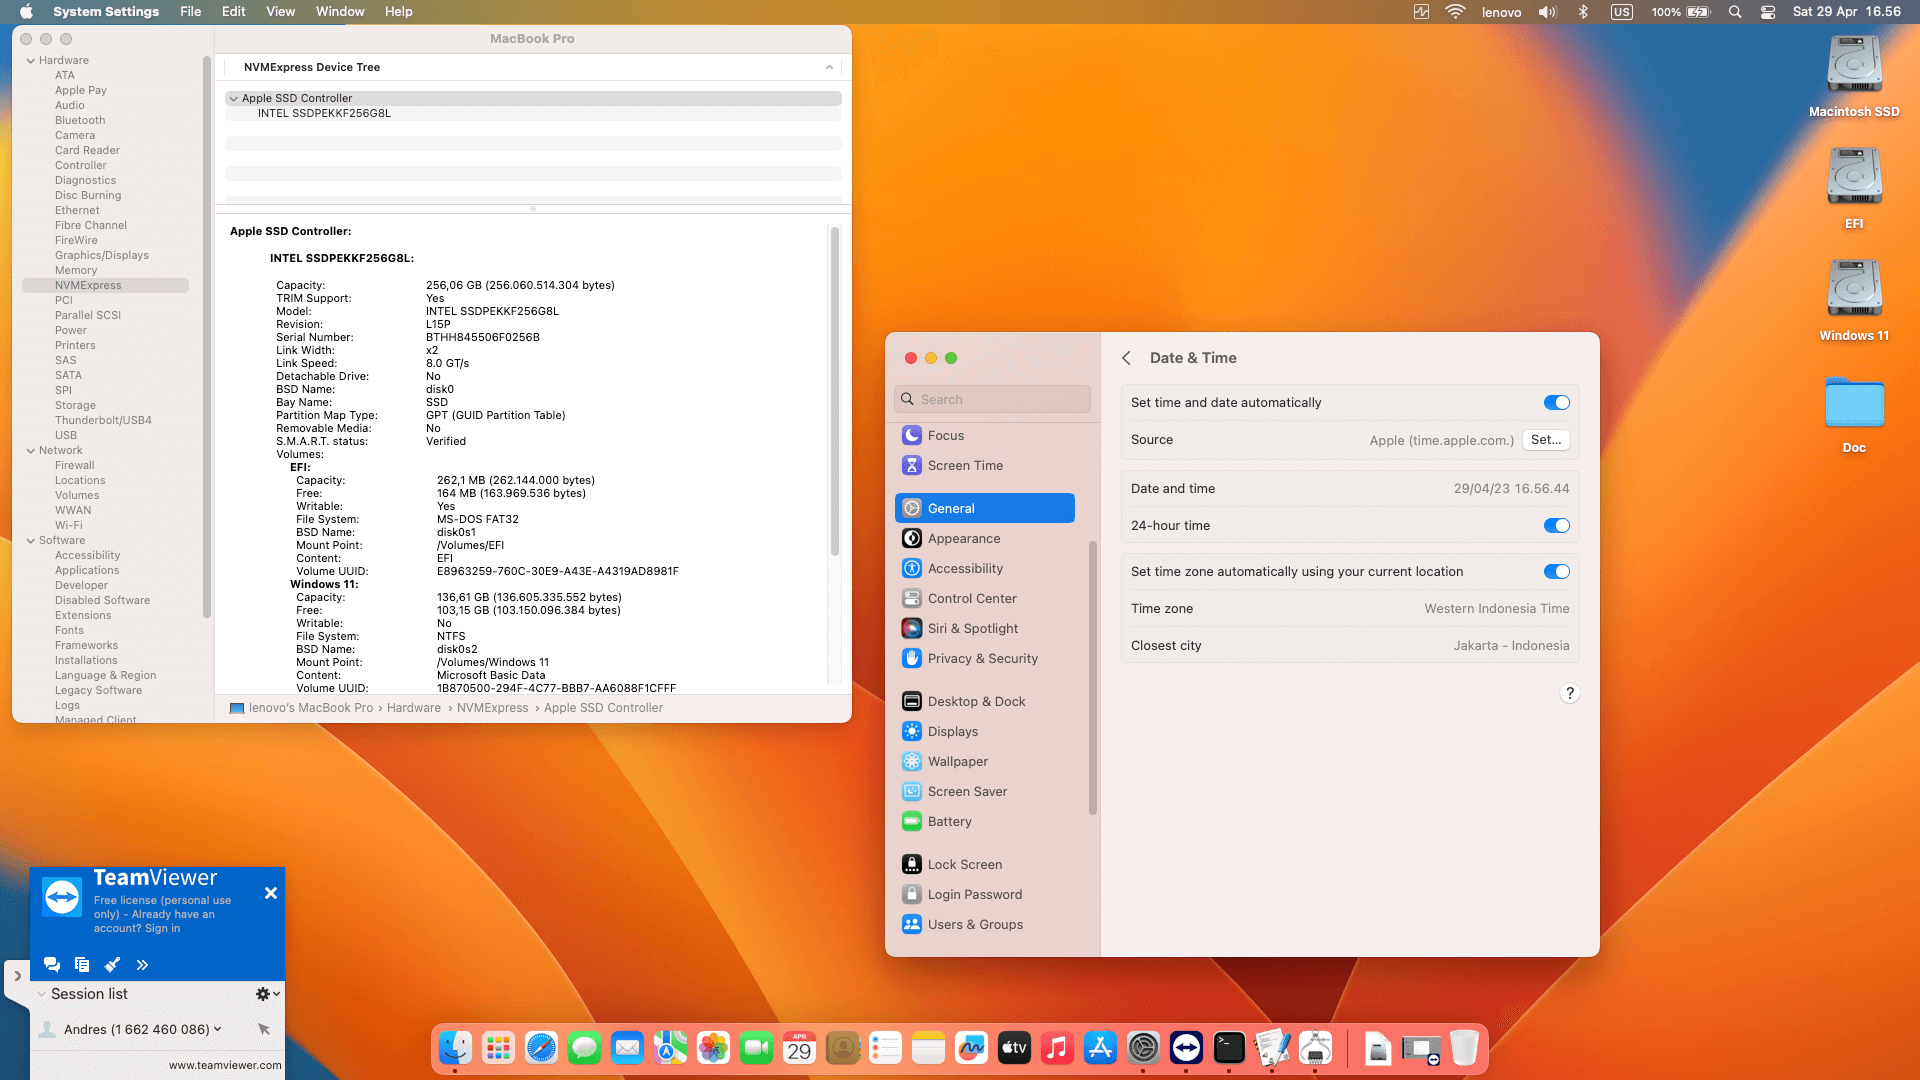
Task: Select Thunderbolt/USB4 in the Hardware list
Action: tap(103, 421)
